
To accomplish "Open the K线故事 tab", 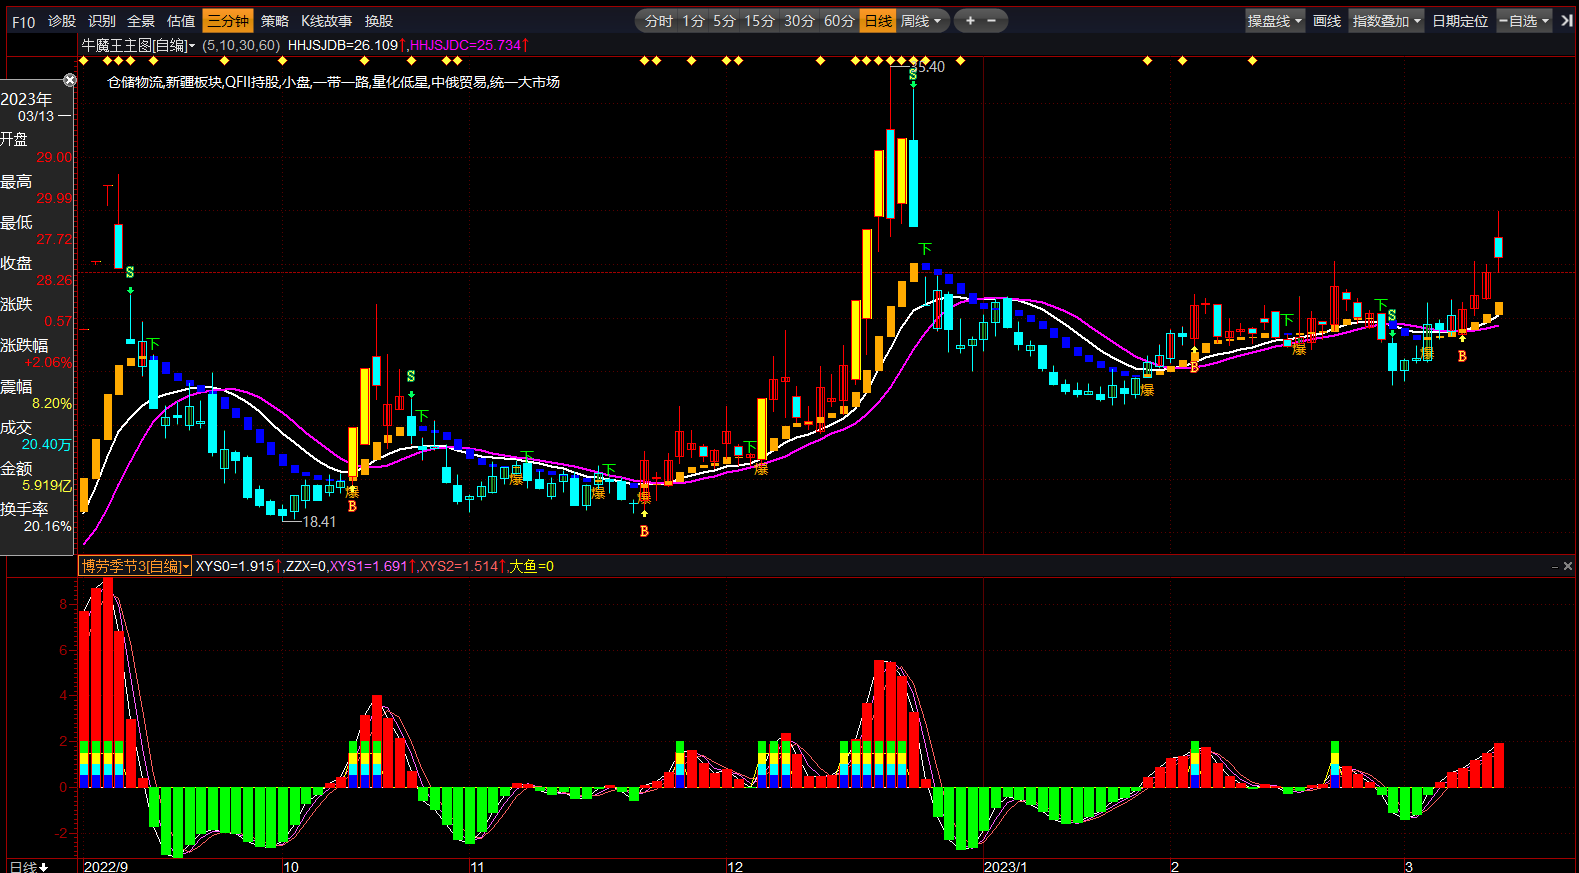I will tap(327, 21).
